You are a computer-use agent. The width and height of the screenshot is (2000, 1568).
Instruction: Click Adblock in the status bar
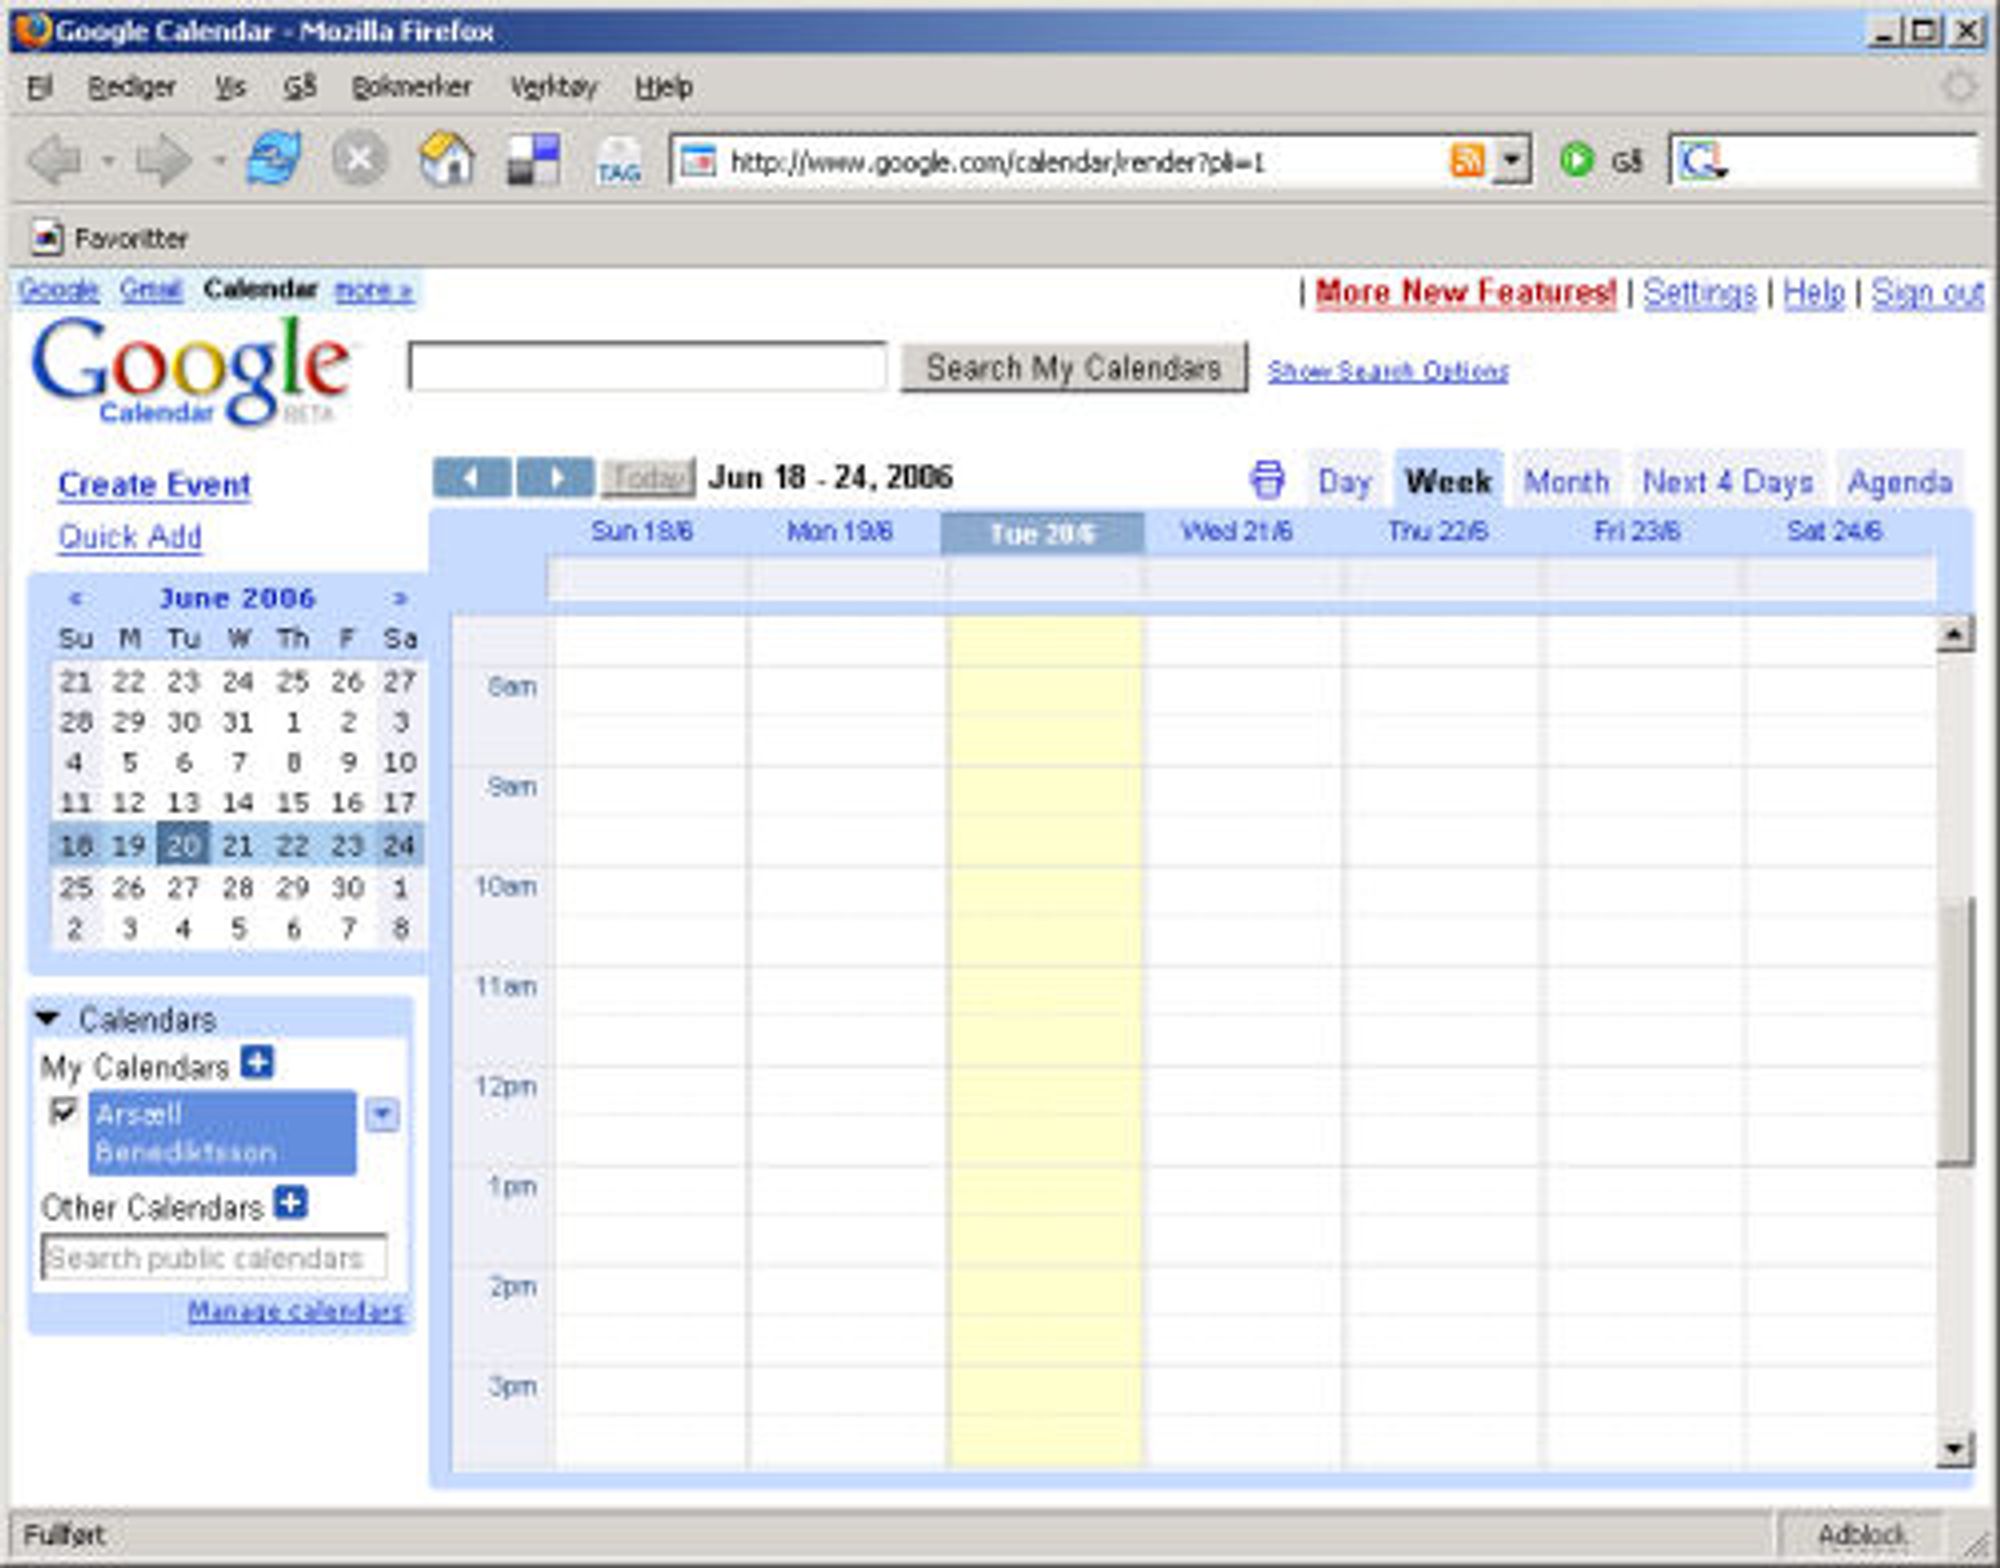(x=1861, y=1535)
